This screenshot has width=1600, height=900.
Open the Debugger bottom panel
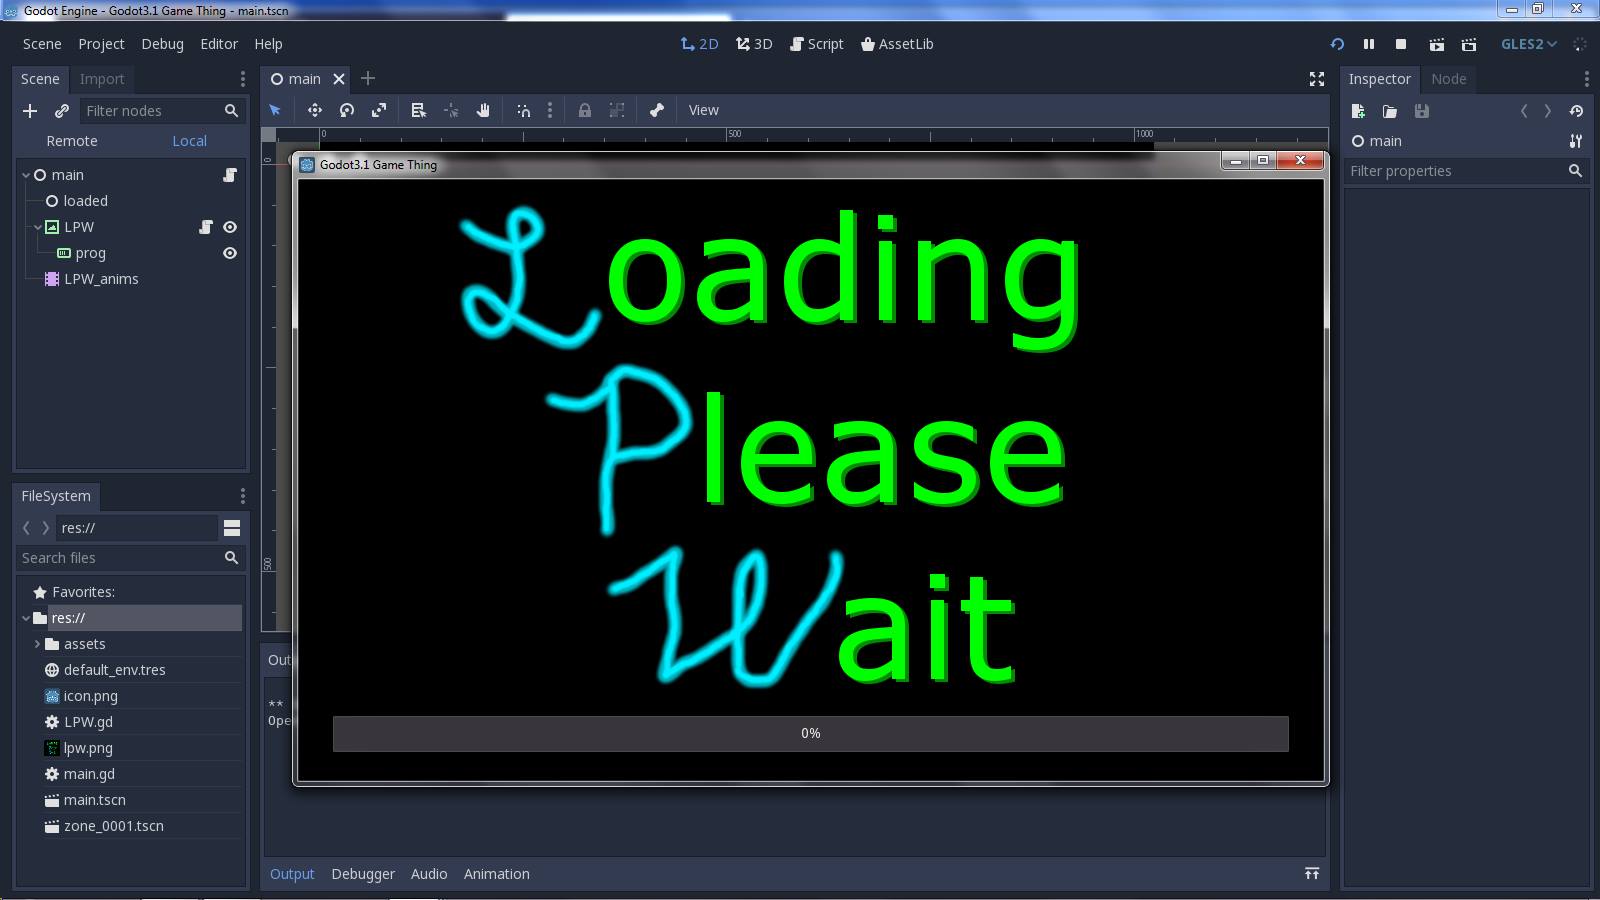pyautogui.click(x=363, y=874)
